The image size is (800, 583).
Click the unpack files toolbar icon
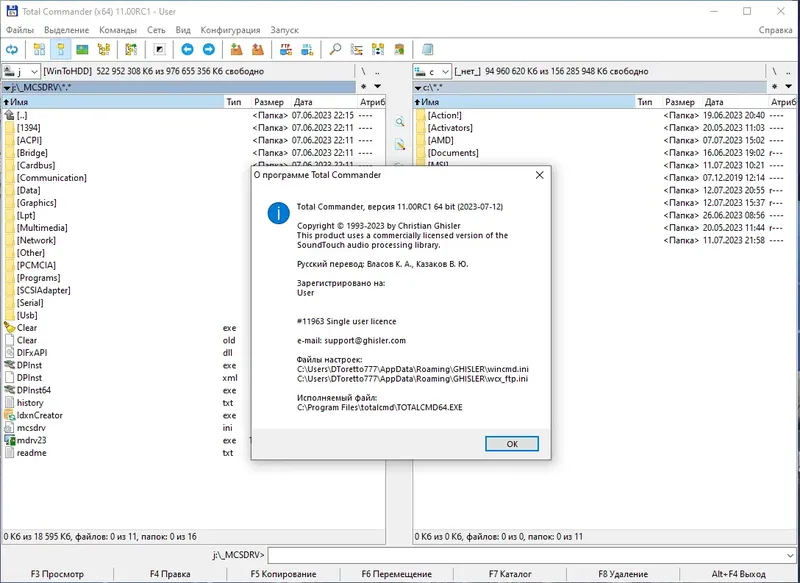(x=258, y=49)
